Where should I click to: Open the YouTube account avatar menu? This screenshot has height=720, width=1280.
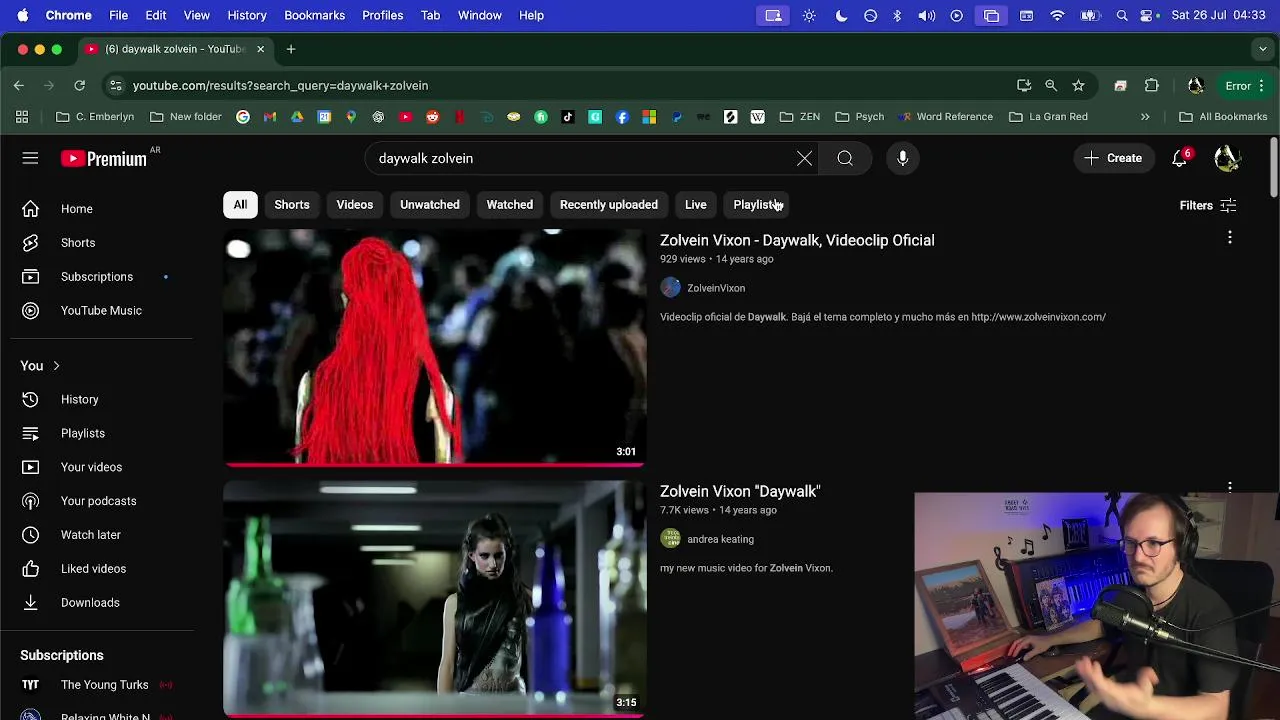[1227, 158]
